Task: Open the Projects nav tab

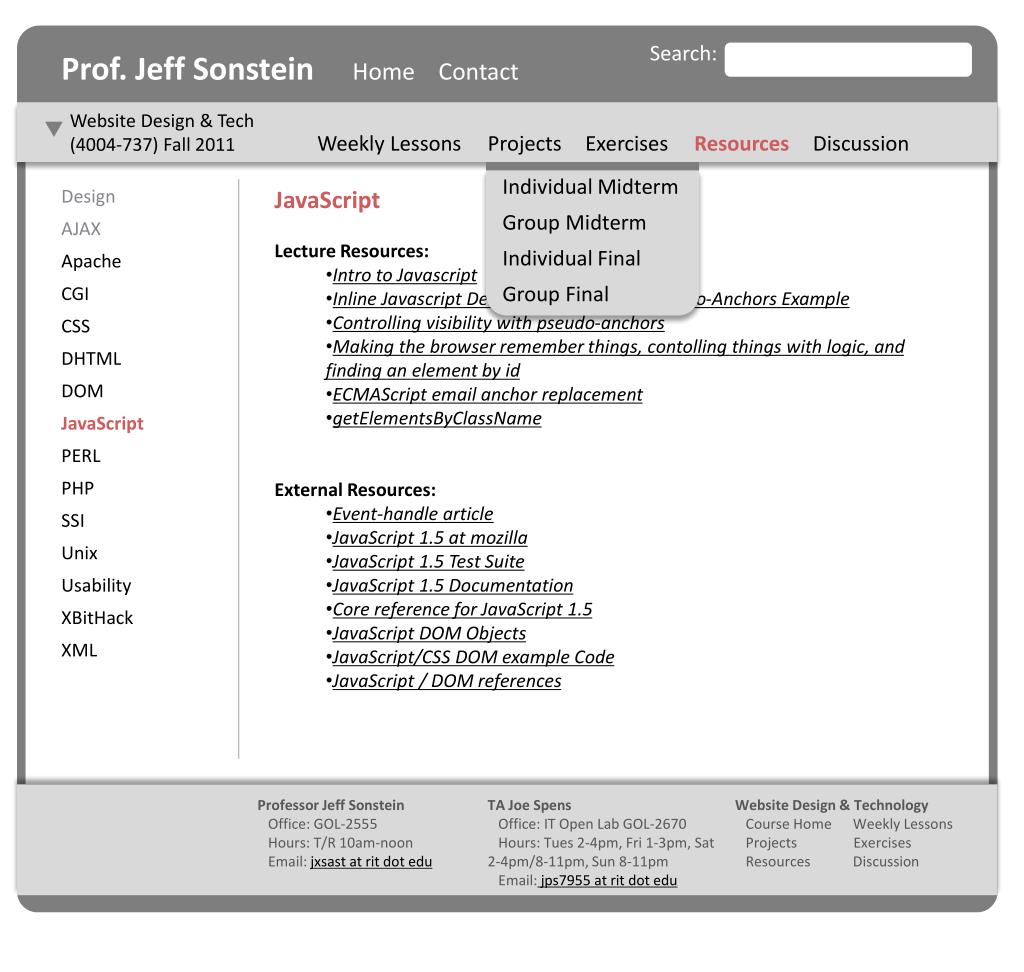Action: (x=524, y=144)
